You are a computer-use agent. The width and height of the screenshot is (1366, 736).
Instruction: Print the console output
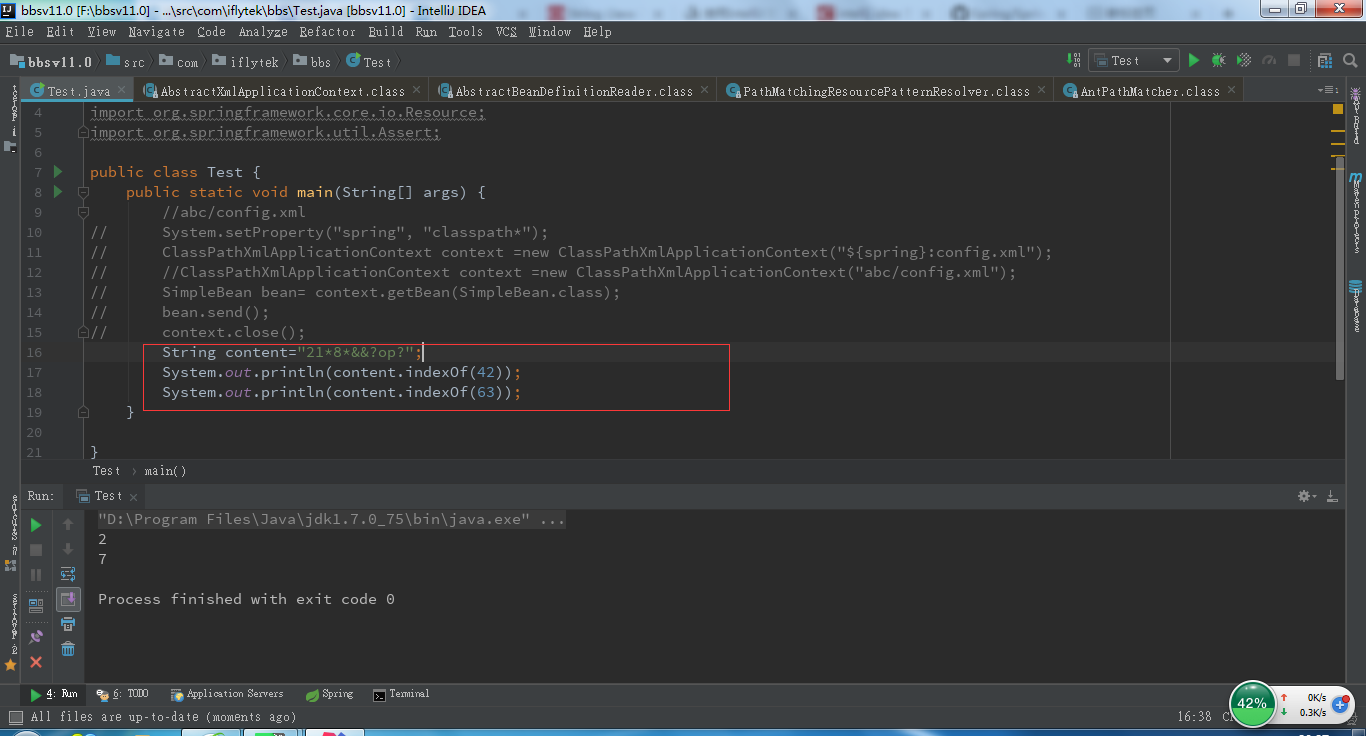point(68,624)
